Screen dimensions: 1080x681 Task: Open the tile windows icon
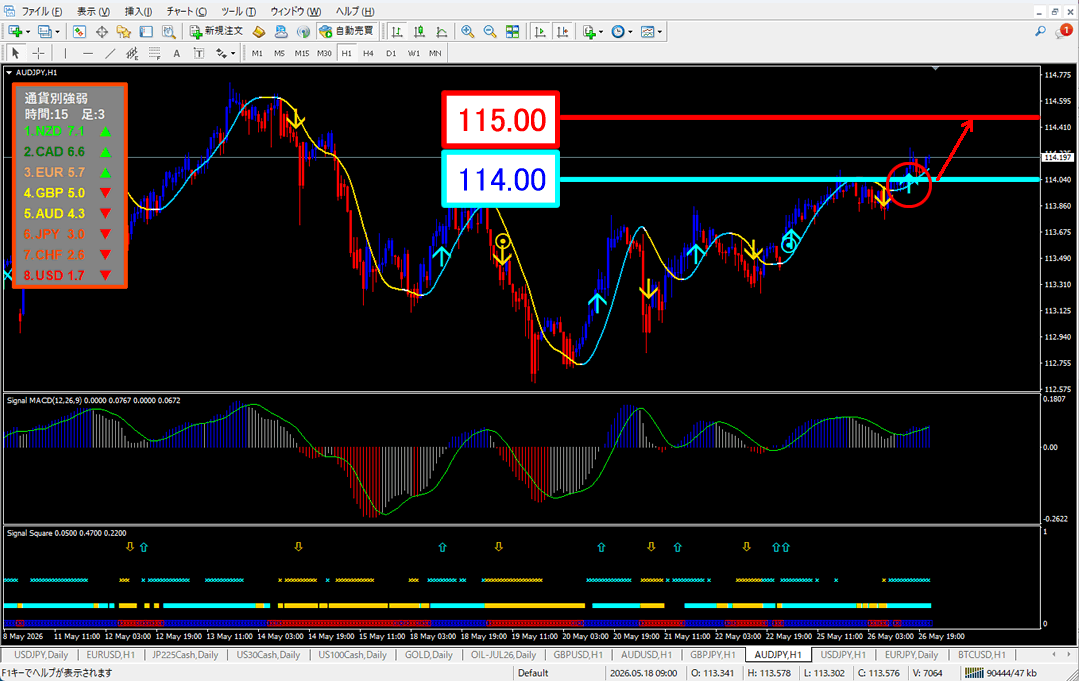(x=512, y=32)
